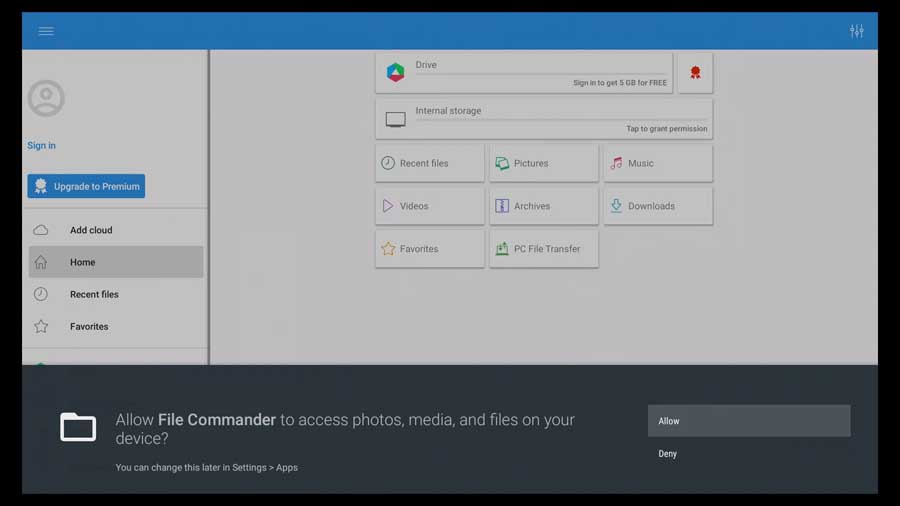Screen dimensions: 900x506
Task: Click the Upgrade to Premium button
Action: point(86,186)
